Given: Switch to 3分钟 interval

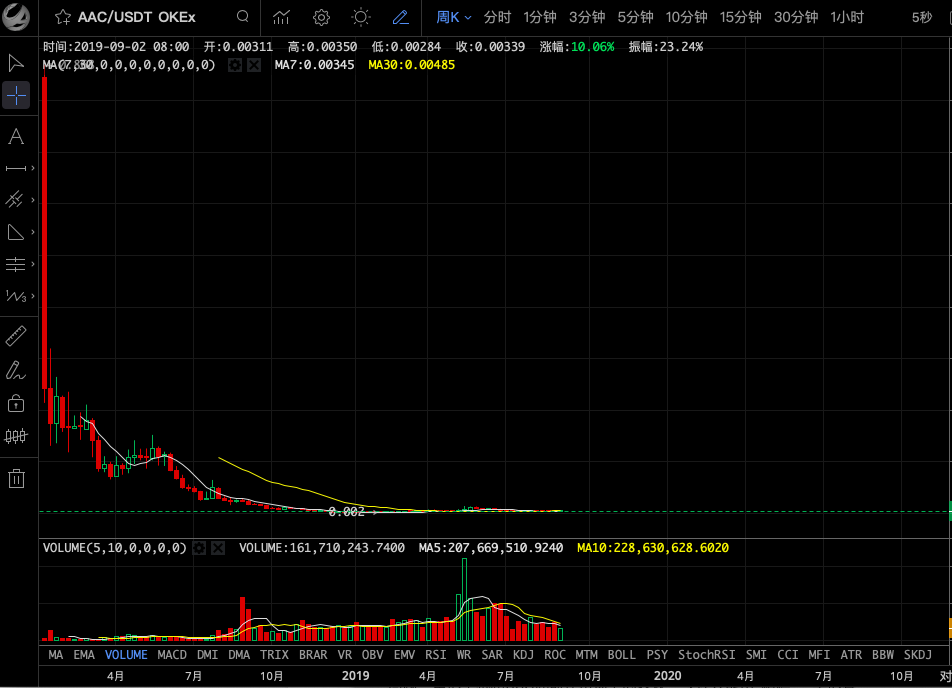Looking at the screenshot, I should pyautogui.click(x=587, y=18).
